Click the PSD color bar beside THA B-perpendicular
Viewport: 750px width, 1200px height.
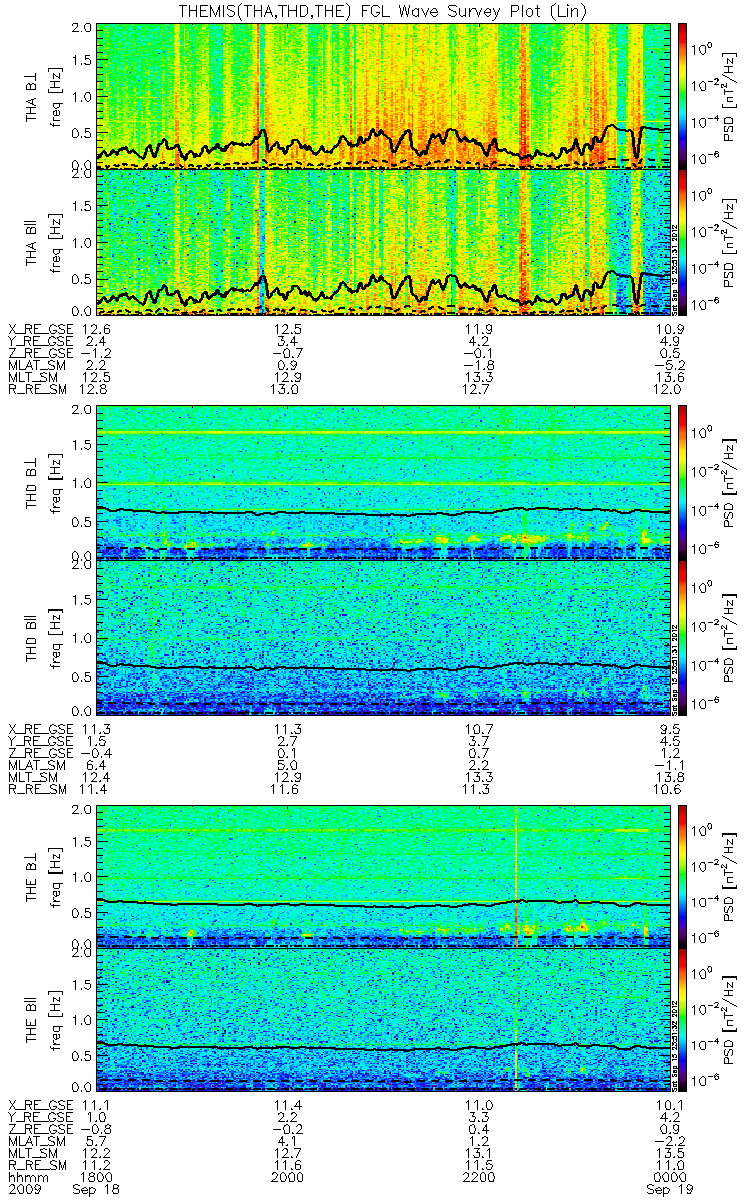pos(683,95)
